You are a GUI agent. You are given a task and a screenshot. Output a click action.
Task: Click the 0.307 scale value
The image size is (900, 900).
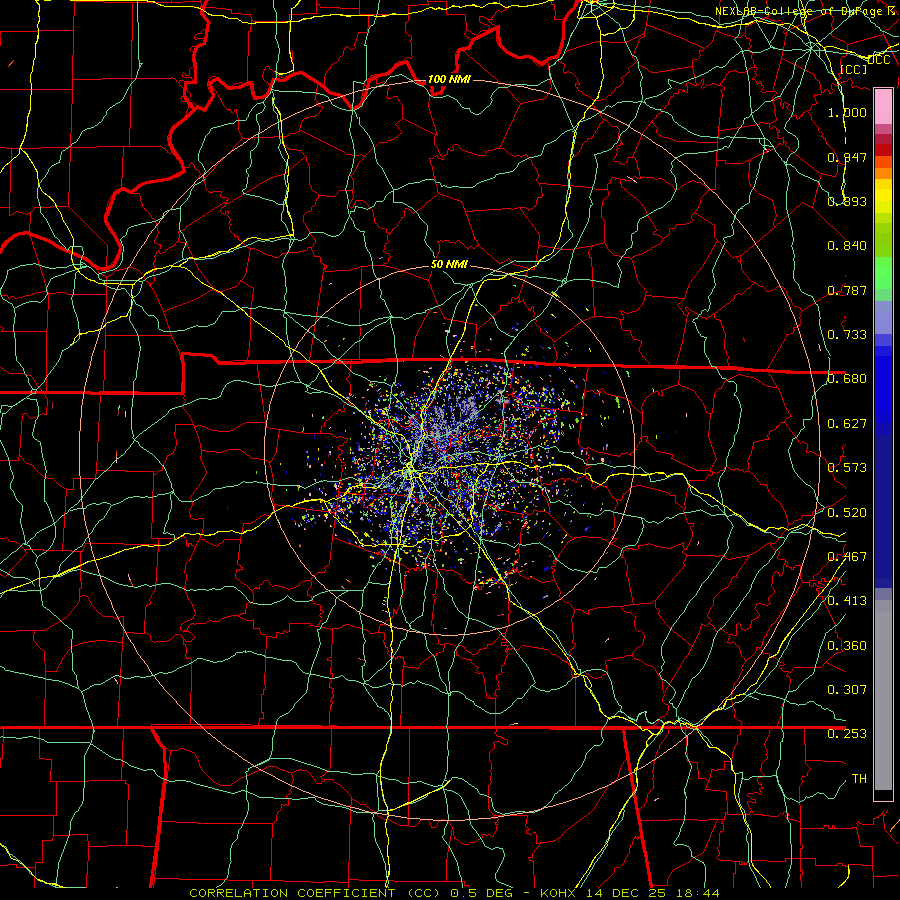point(847,689)
